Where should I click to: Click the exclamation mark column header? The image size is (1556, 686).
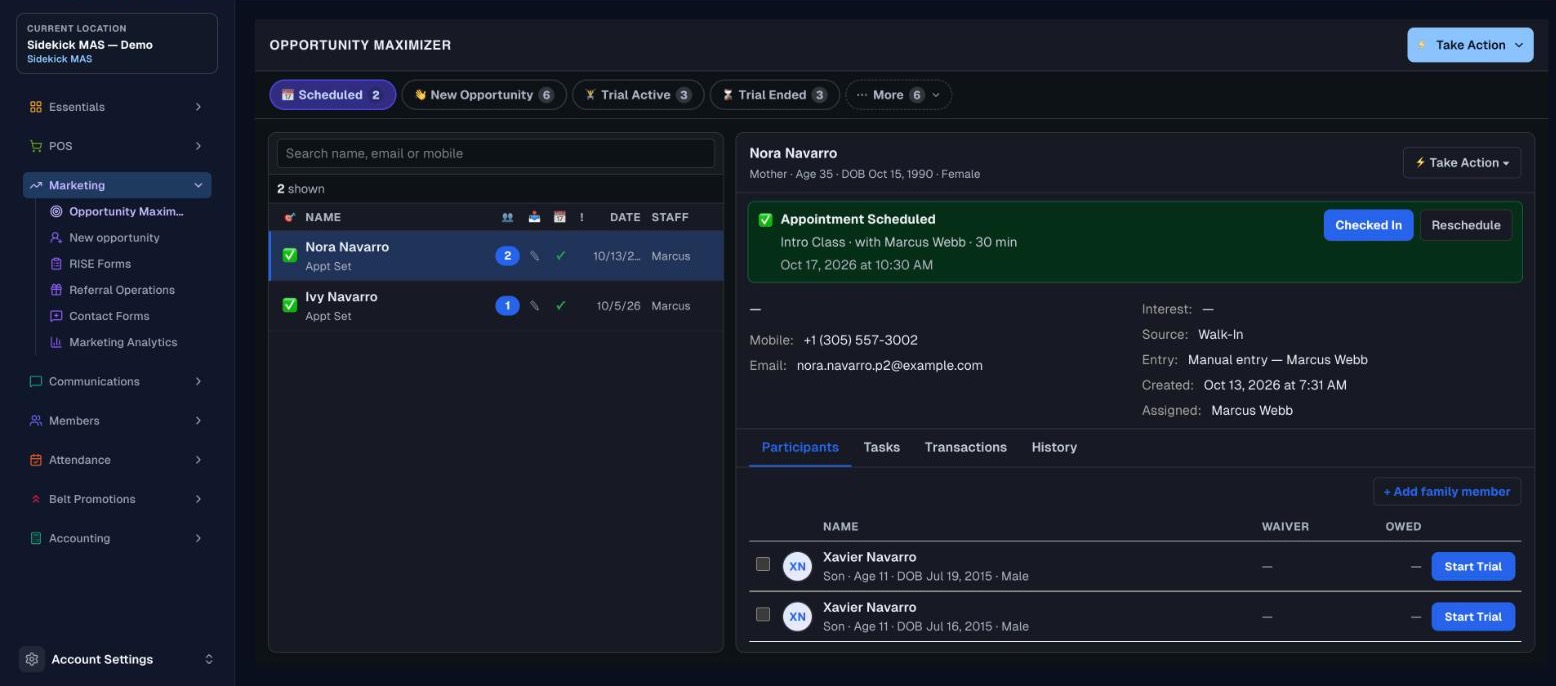pyautogui.click(x=582, y=217)
